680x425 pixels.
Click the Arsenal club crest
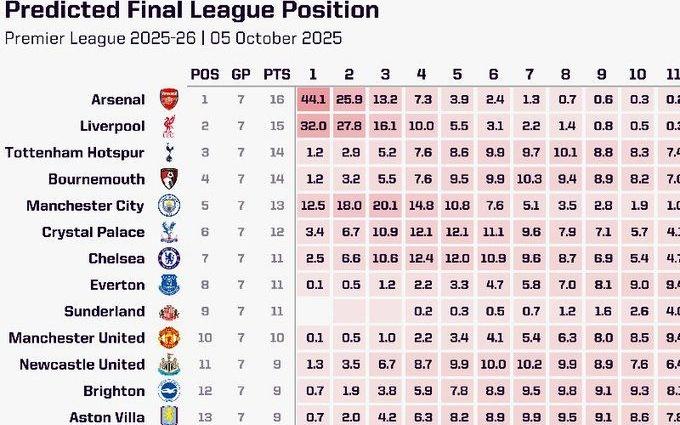point(169,99)
